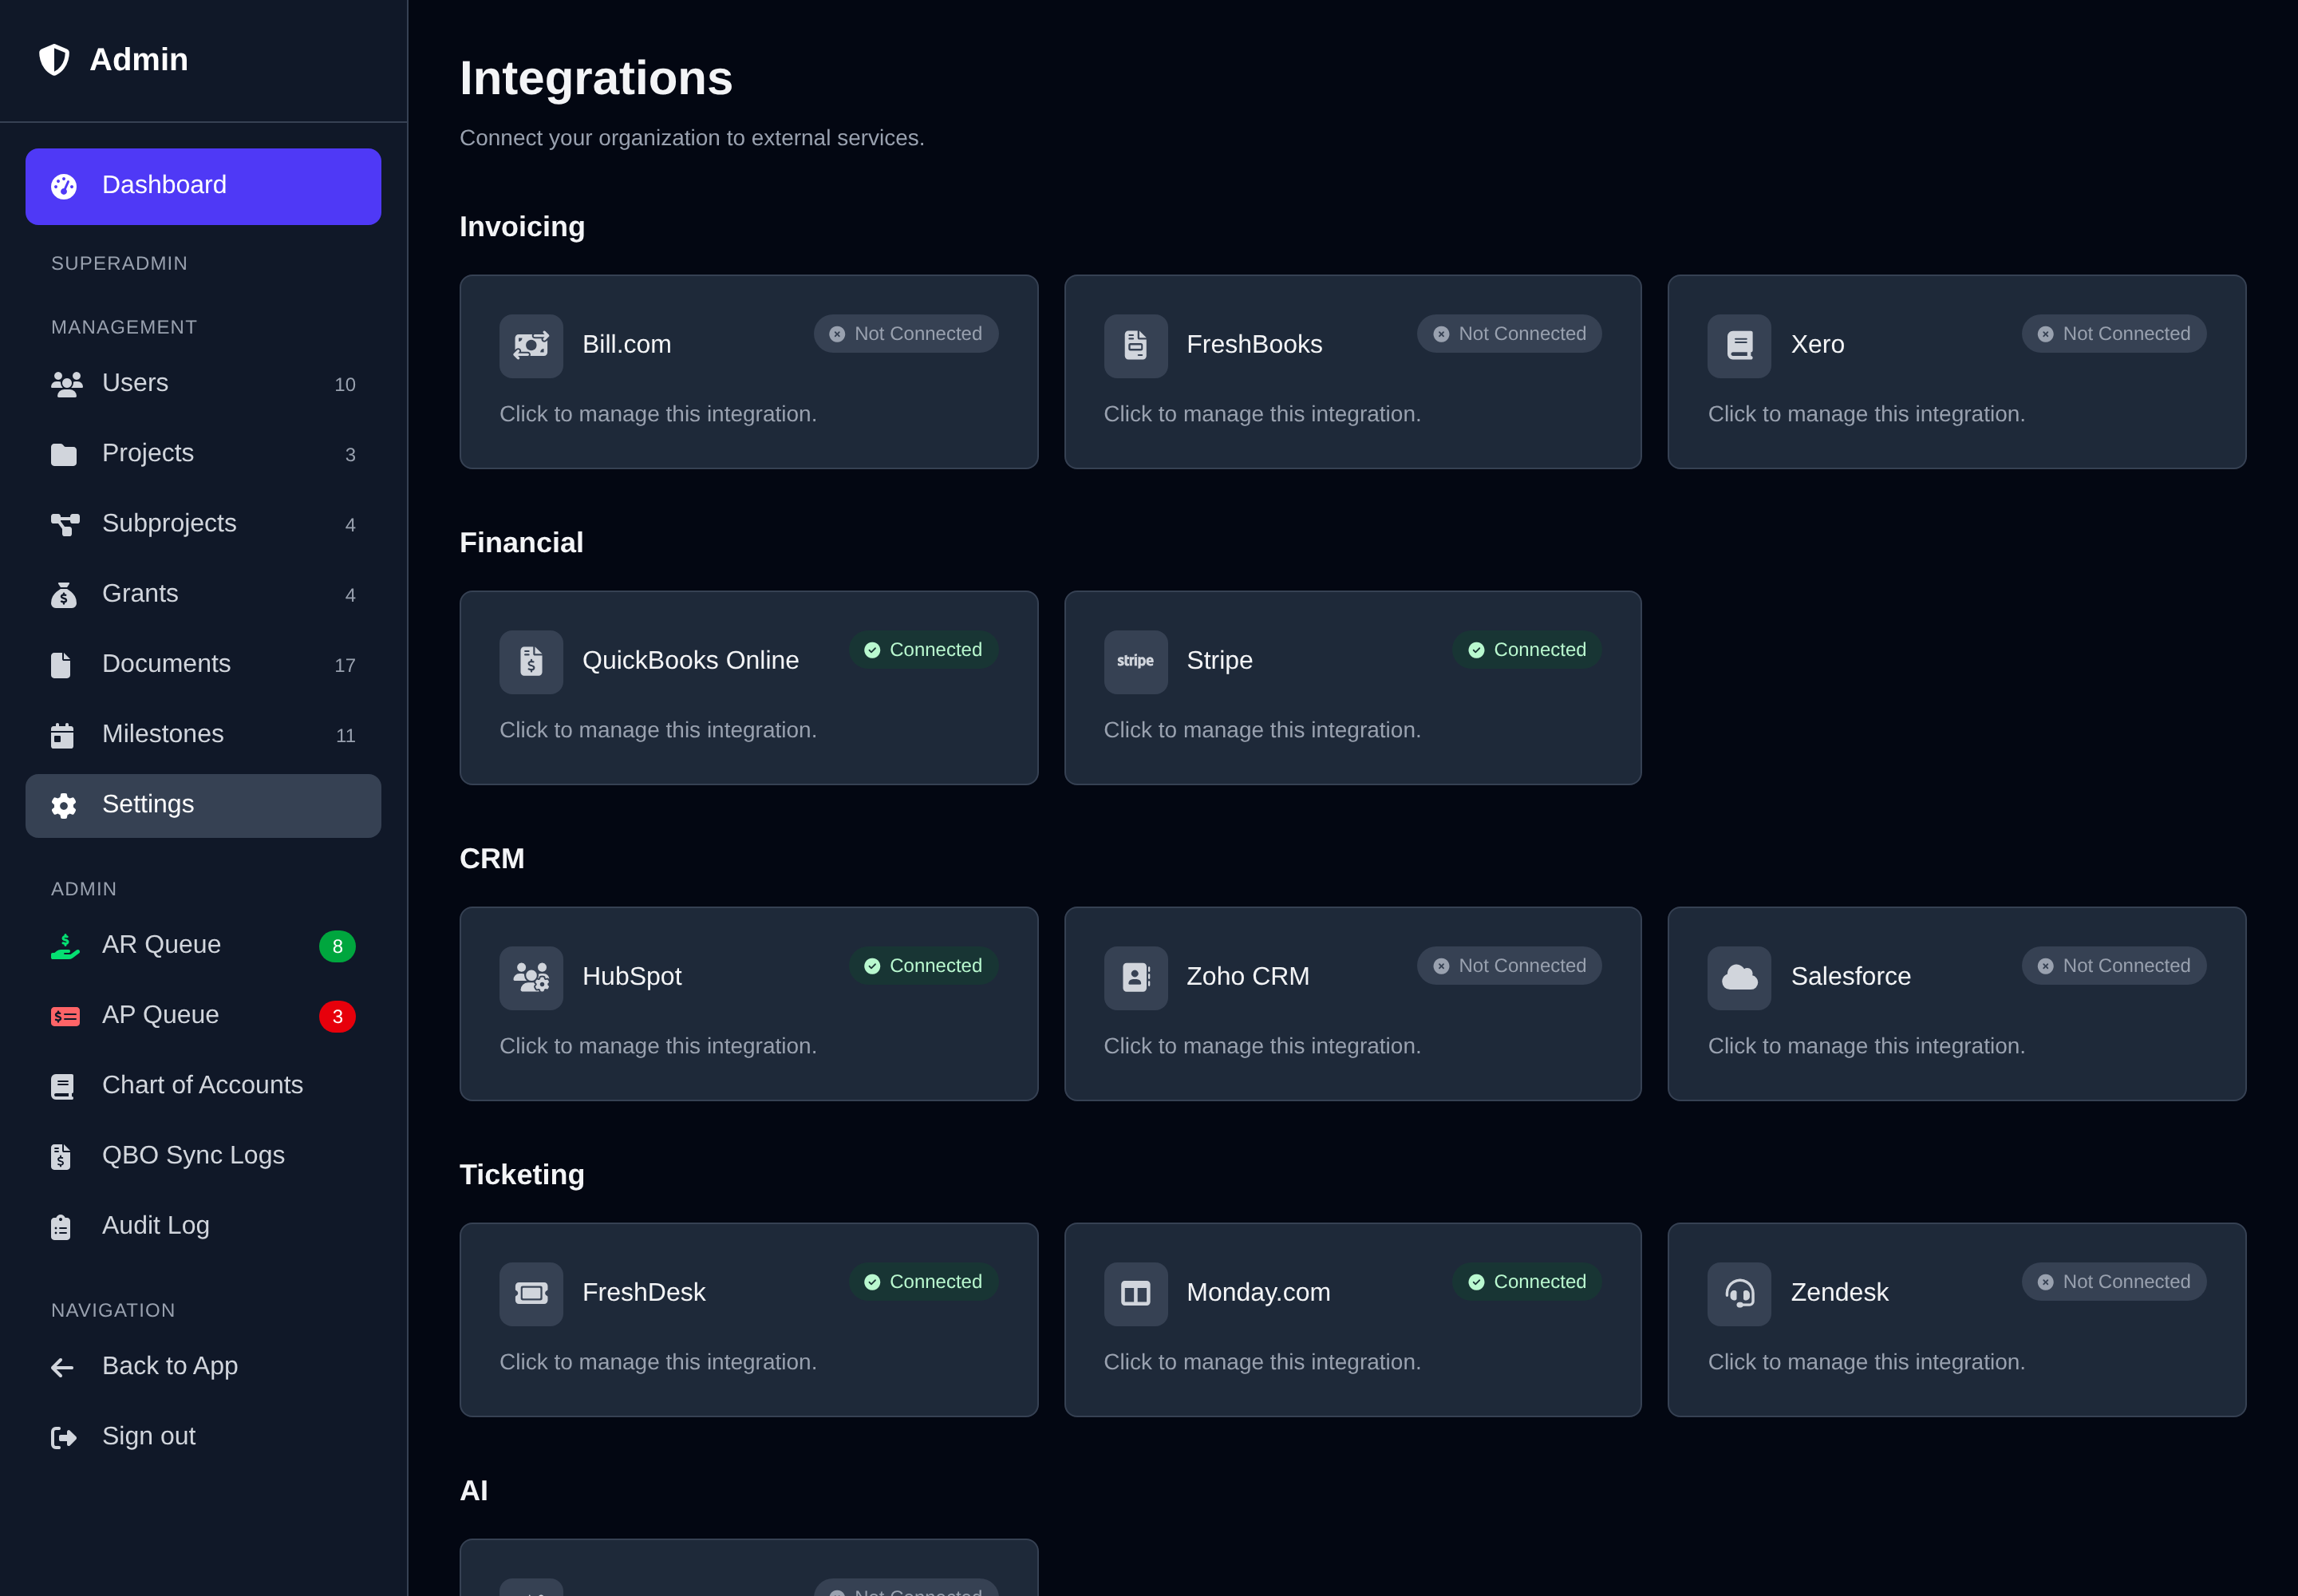Click the Milestones count 11
The width and height of the screenshot is (2298, 1596).
coord(345,736)
